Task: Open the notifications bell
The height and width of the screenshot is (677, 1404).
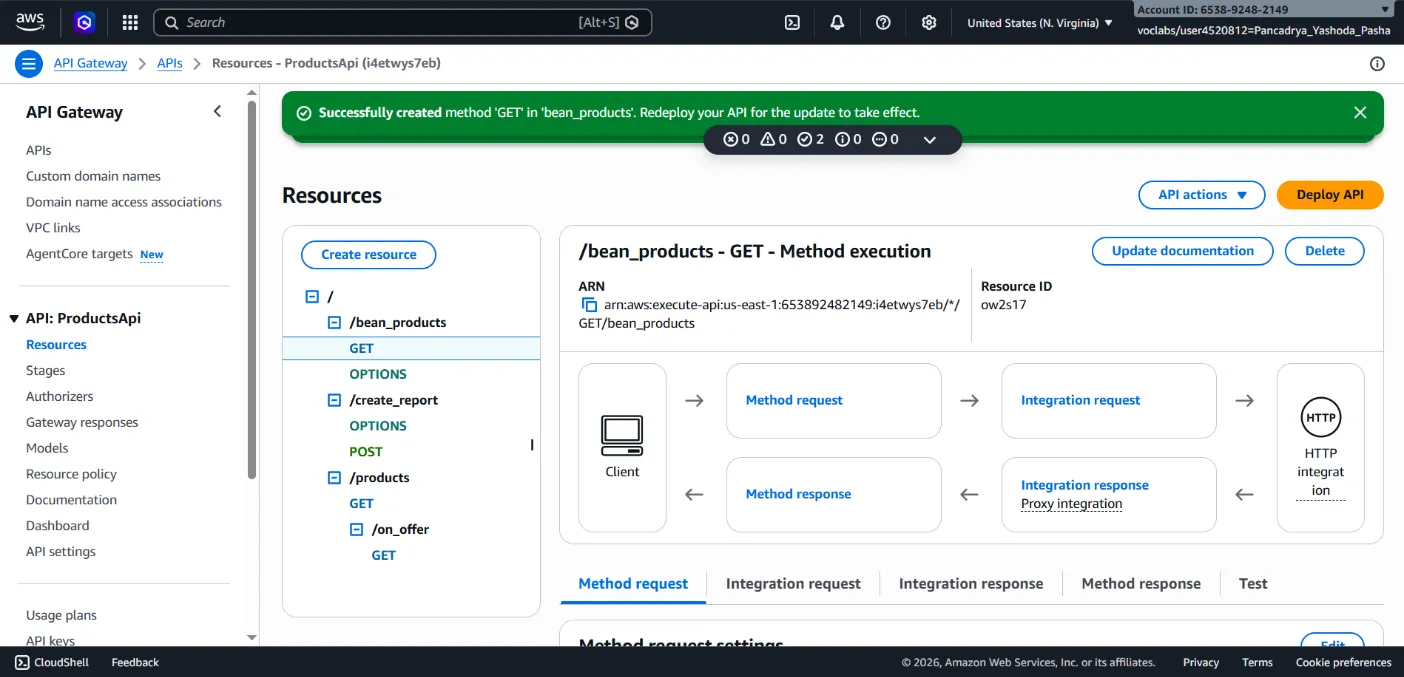Action: pyautogui.click(x=837, y=22)
